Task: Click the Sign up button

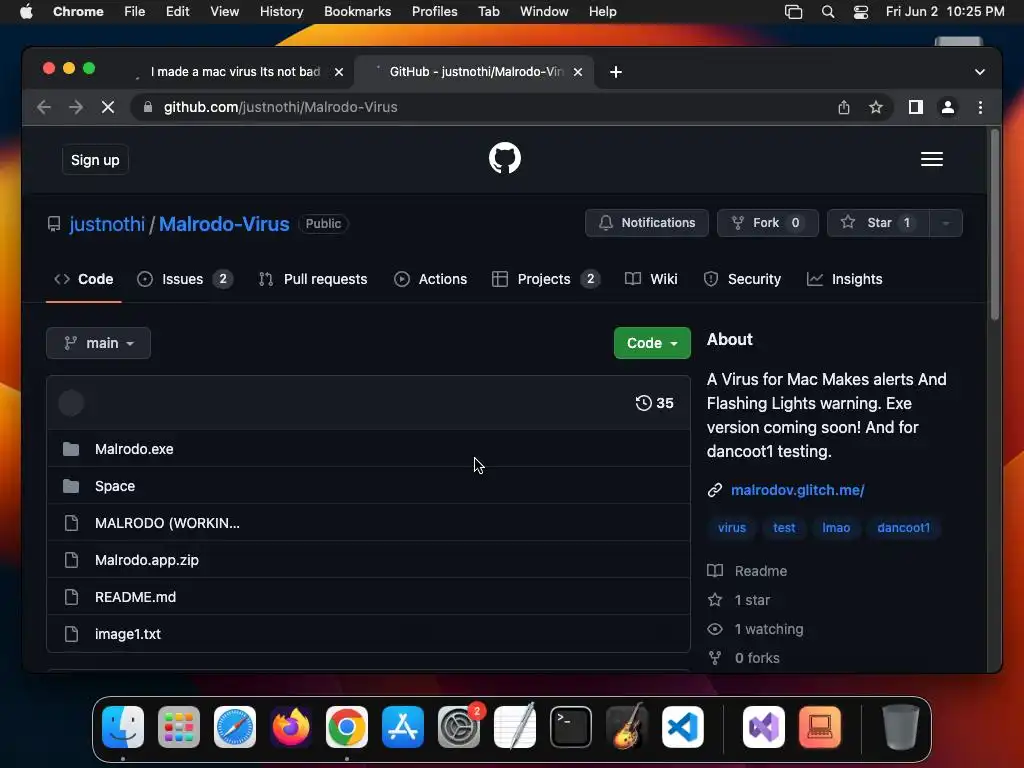Action: [x=95, y=160]
